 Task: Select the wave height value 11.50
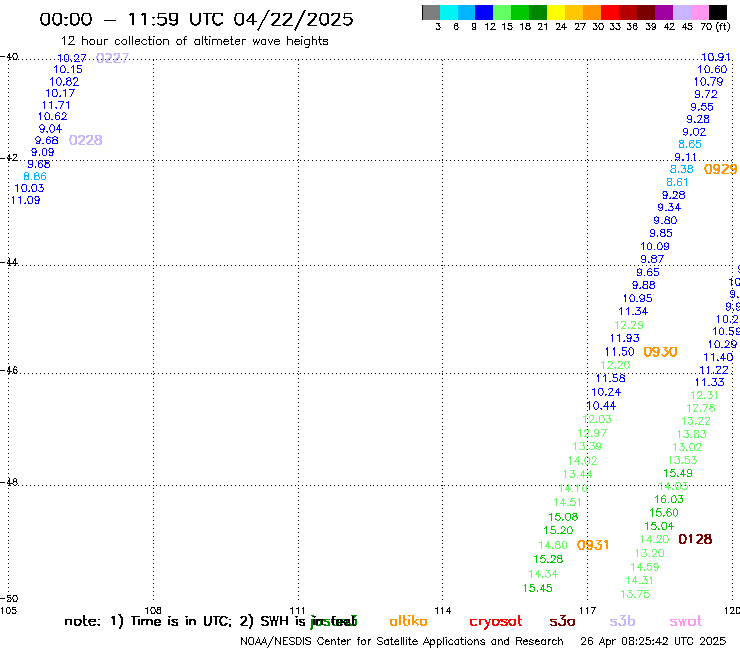point(620,352)
